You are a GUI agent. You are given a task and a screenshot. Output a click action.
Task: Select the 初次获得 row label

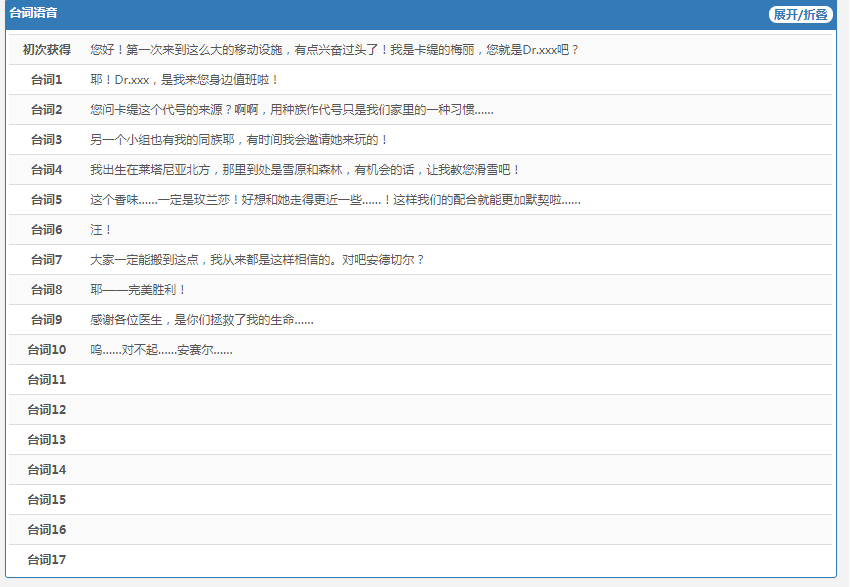(x=47, y=50)
